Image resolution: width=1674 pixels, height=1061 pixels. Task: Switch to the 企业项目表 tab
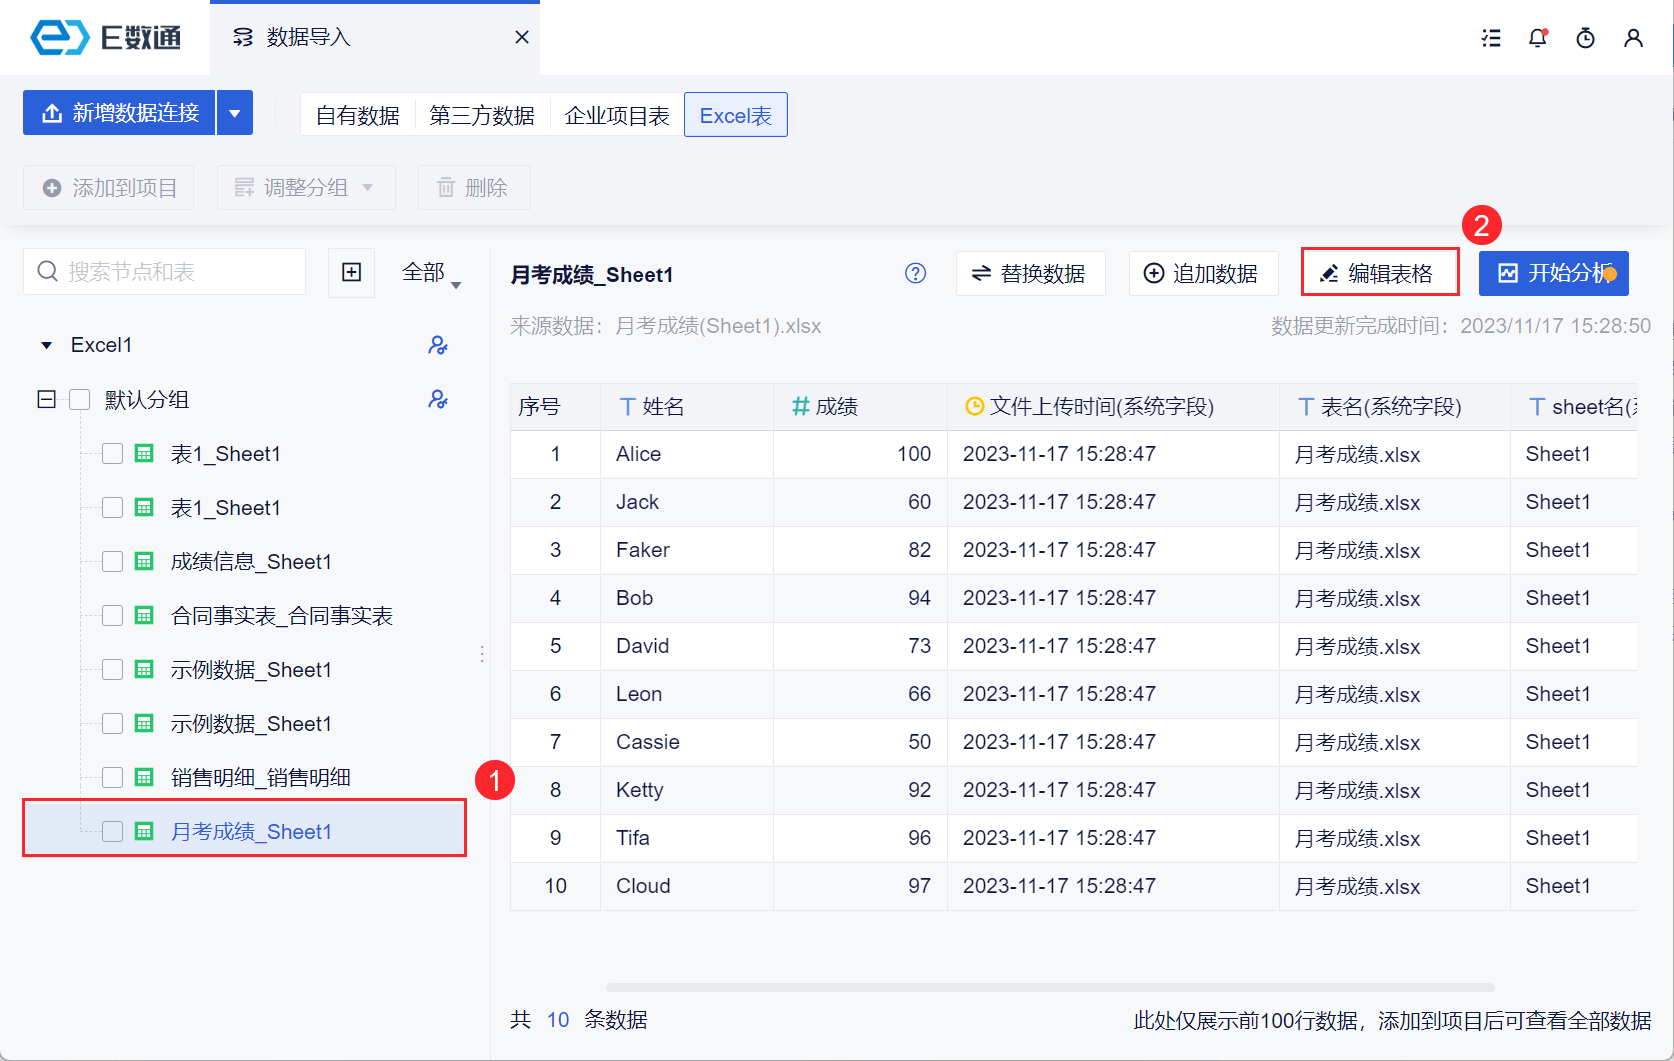[x=617, y=115]
